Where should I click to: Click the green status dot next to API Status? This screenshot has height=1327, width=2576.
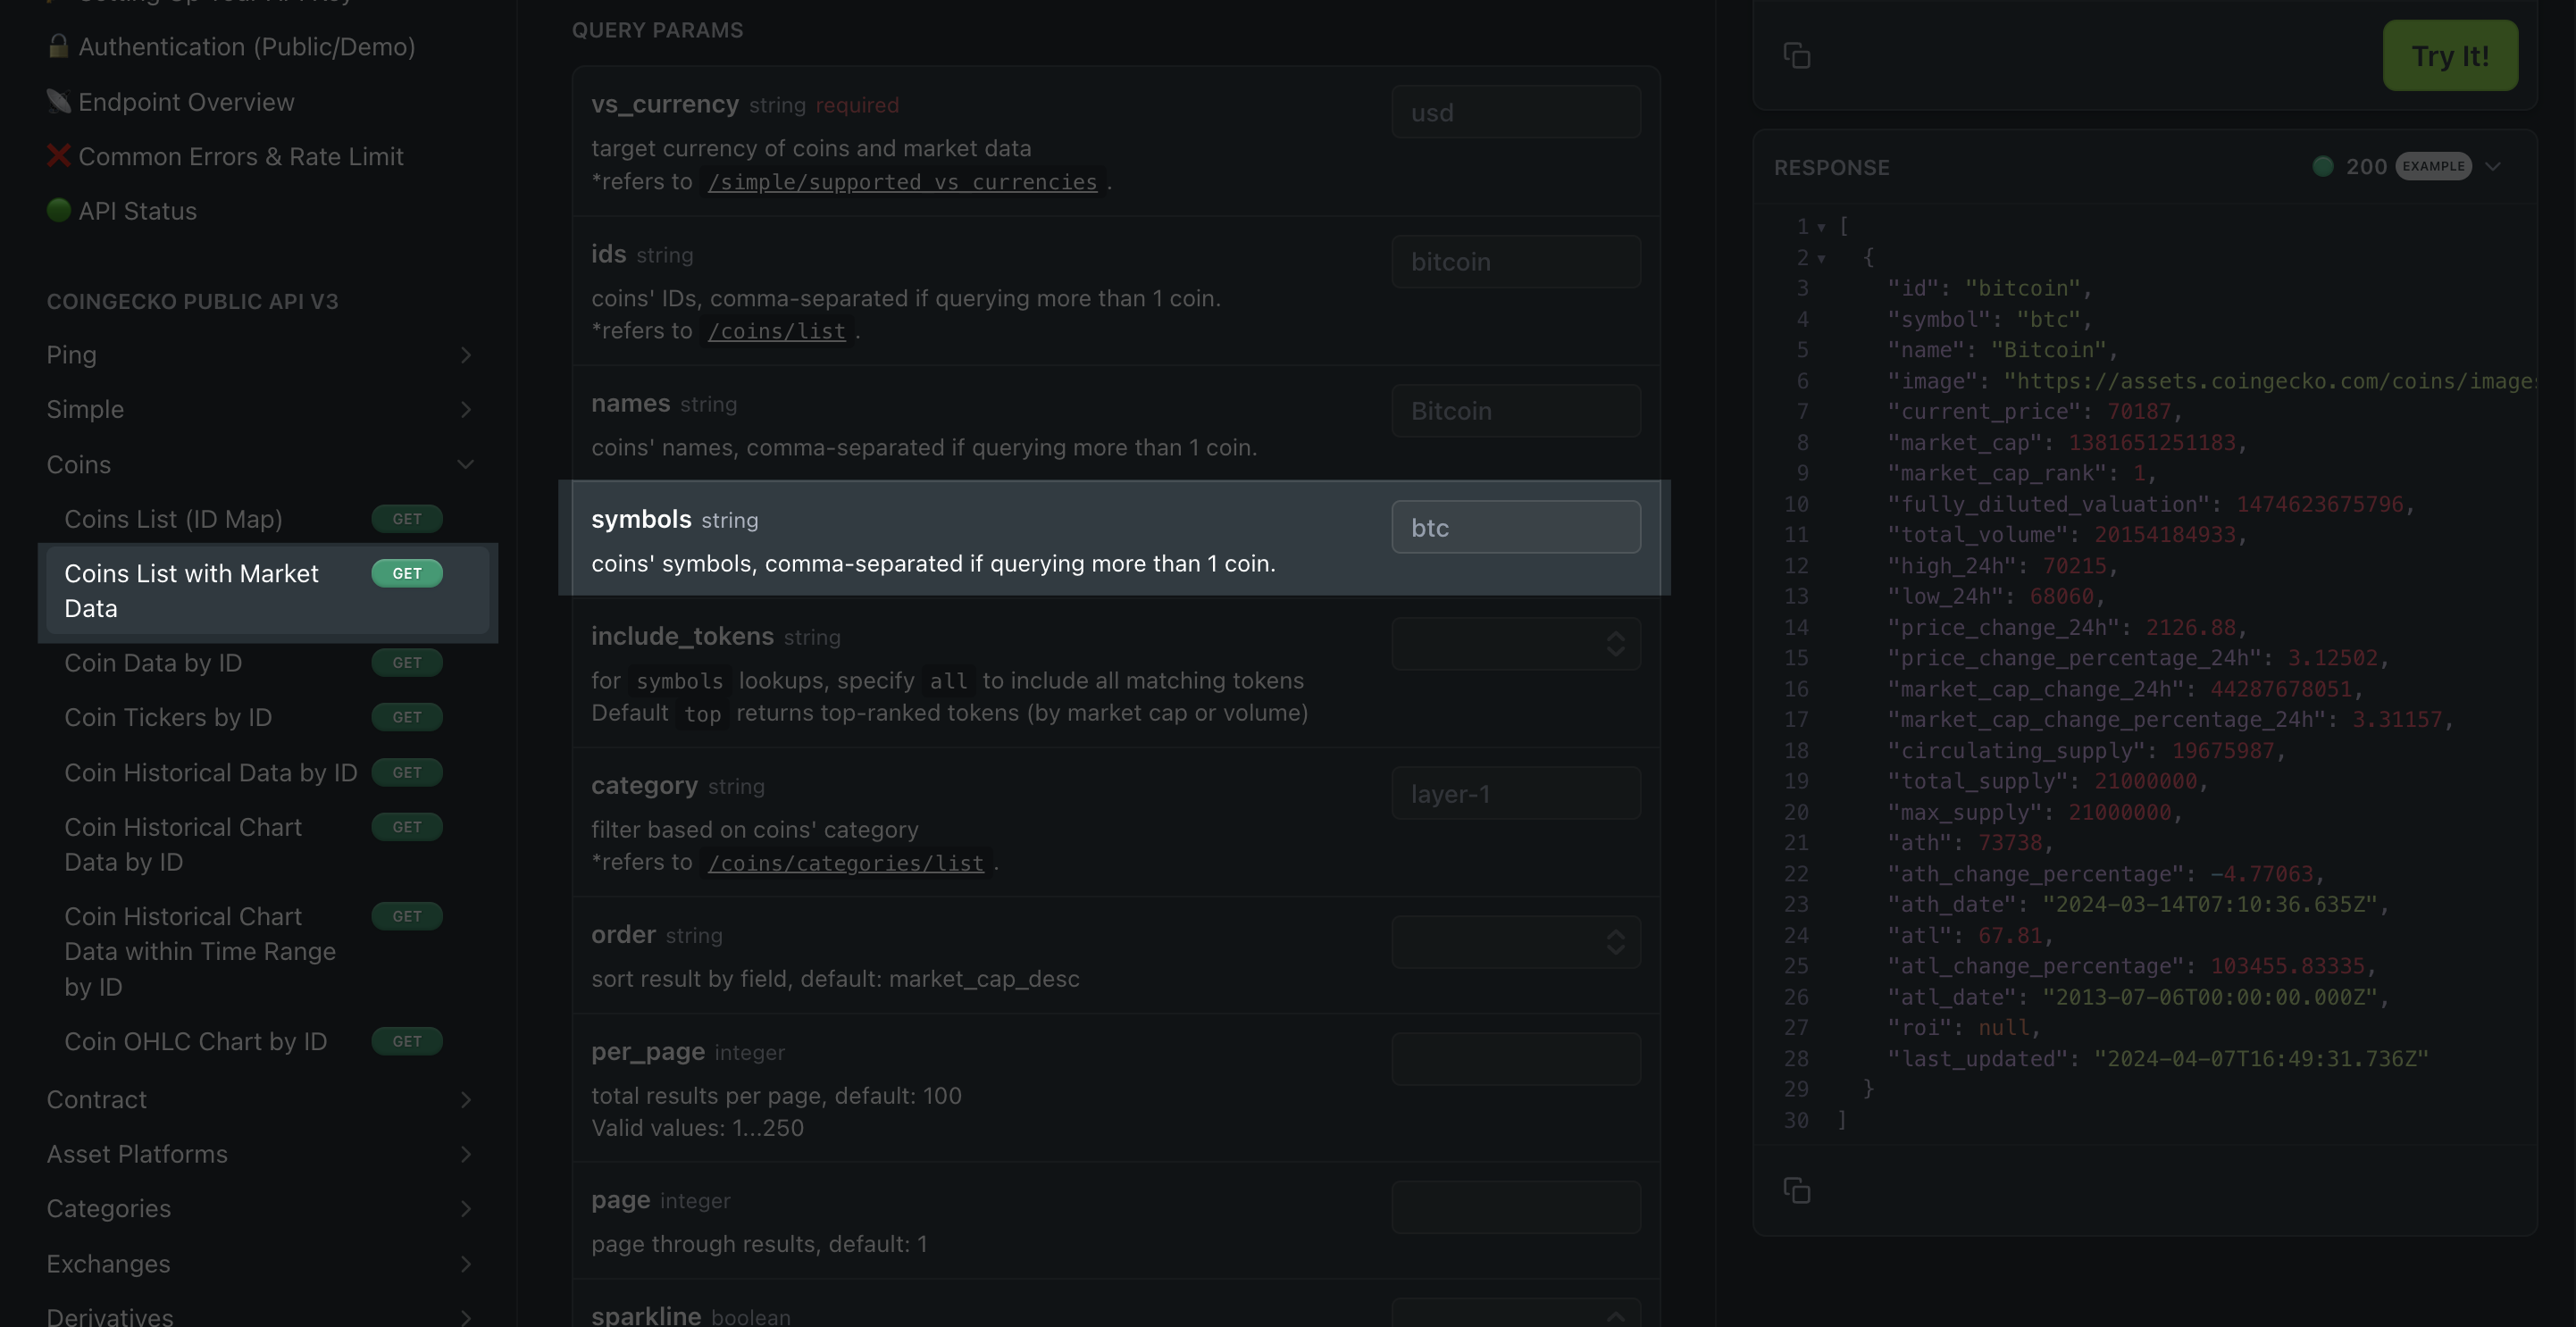coord(58,210)
